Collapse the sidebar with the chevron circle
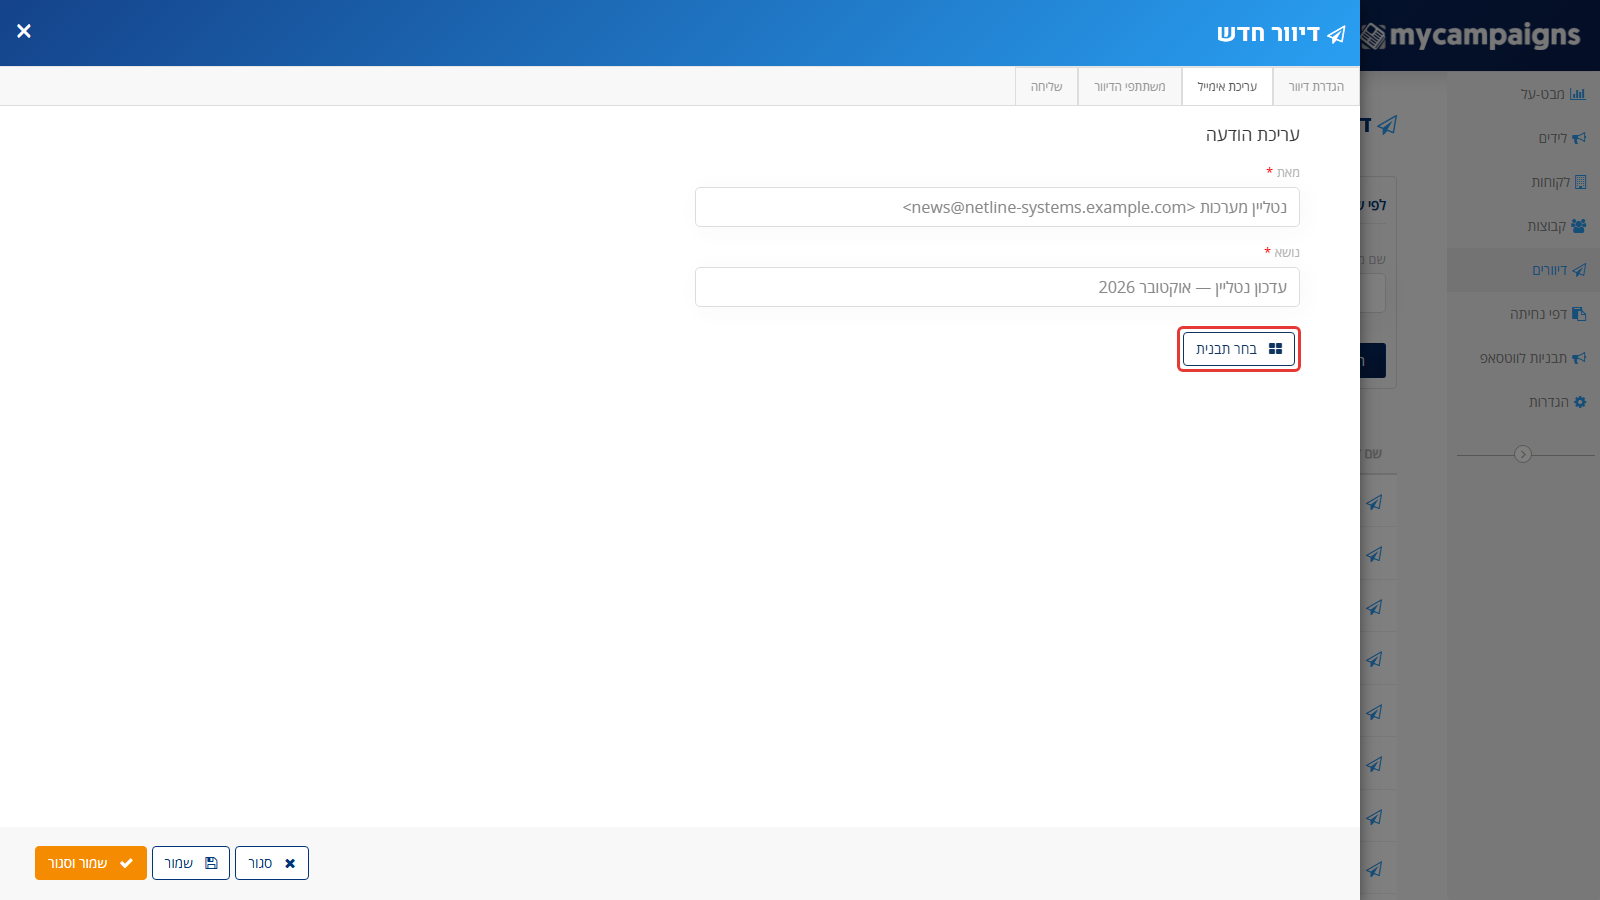The image size is (1600, 900). [x=1523, y=454]
